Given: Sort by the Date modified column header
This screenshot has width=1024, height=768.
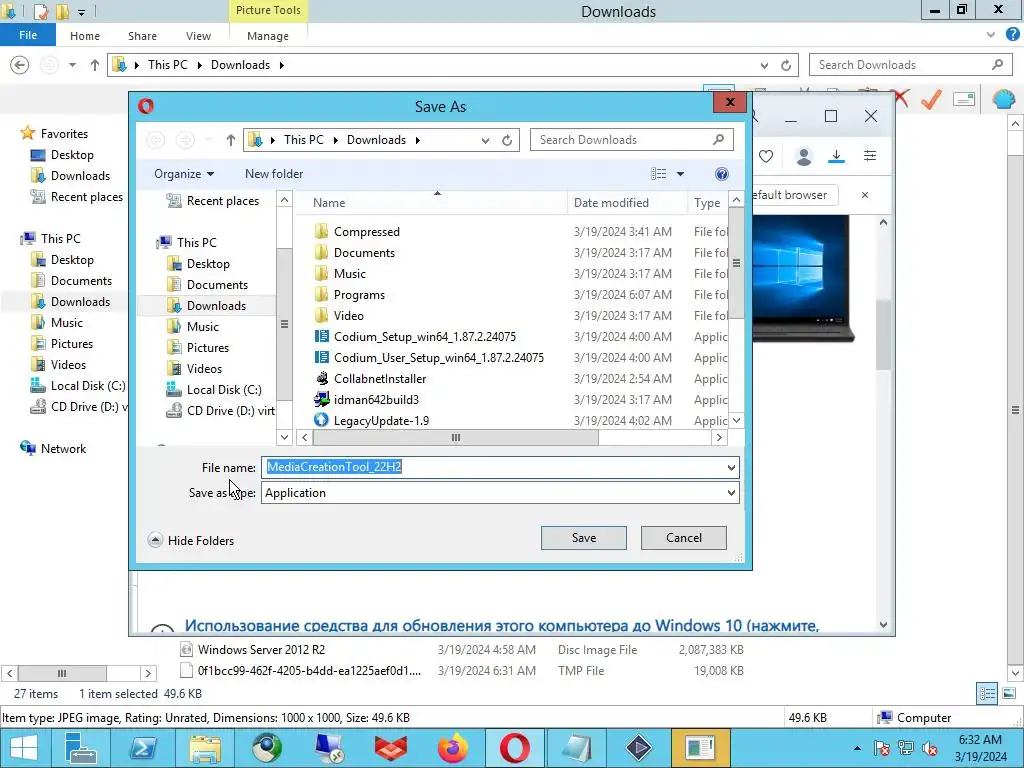Looking at the screenshot, I should [627, 202].
